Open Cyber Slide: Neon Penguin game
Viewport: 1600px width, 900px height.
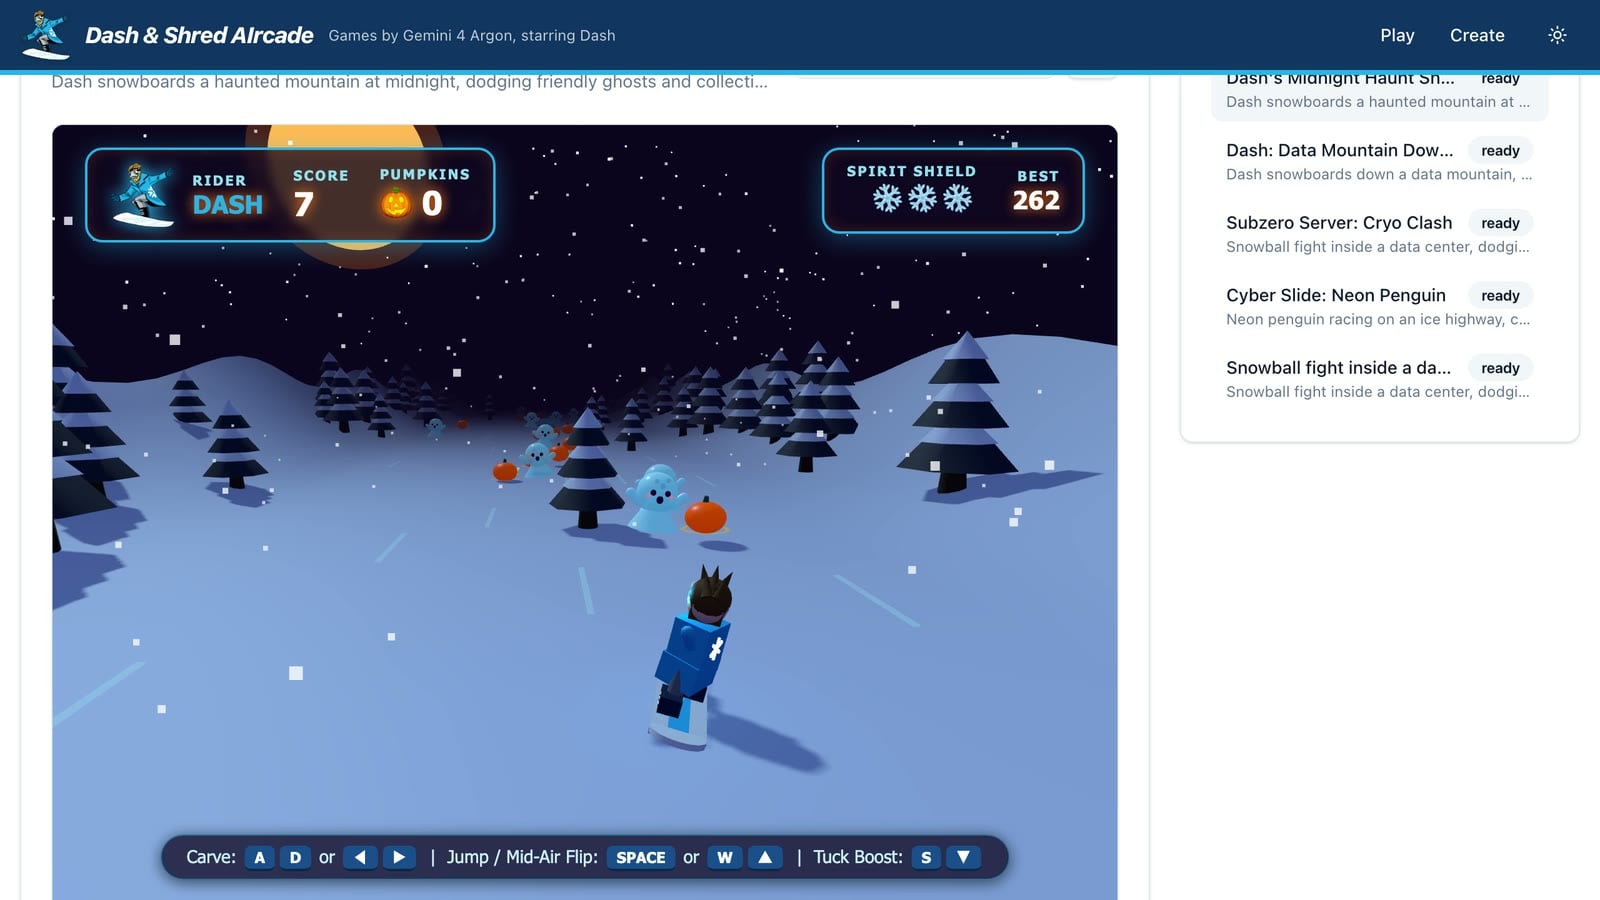tap(1379, 306)
